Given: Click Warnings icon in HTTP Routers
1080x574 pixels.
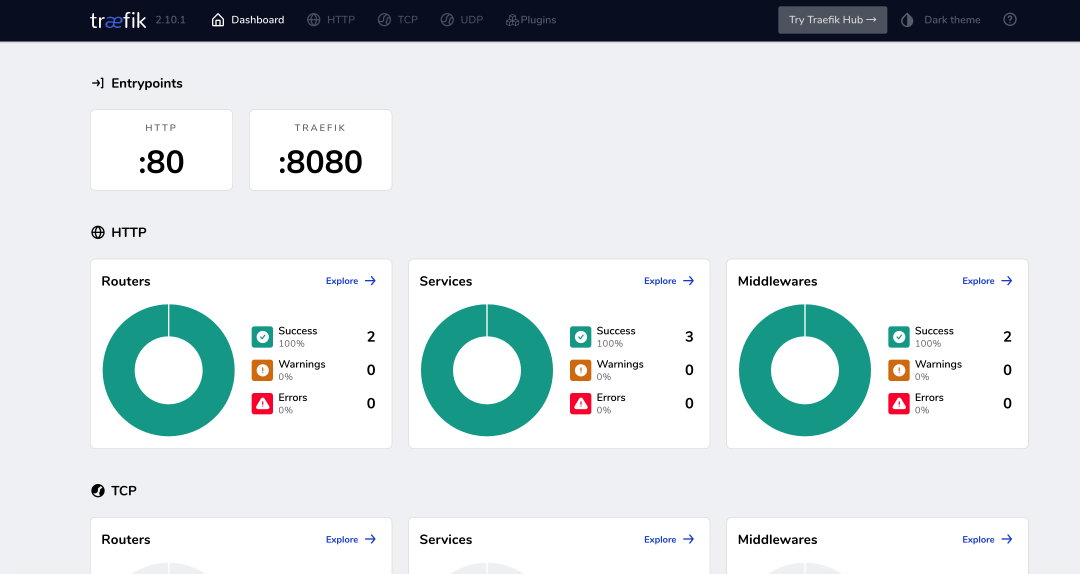Looking at the screenshot, I should tap(262, 370).
